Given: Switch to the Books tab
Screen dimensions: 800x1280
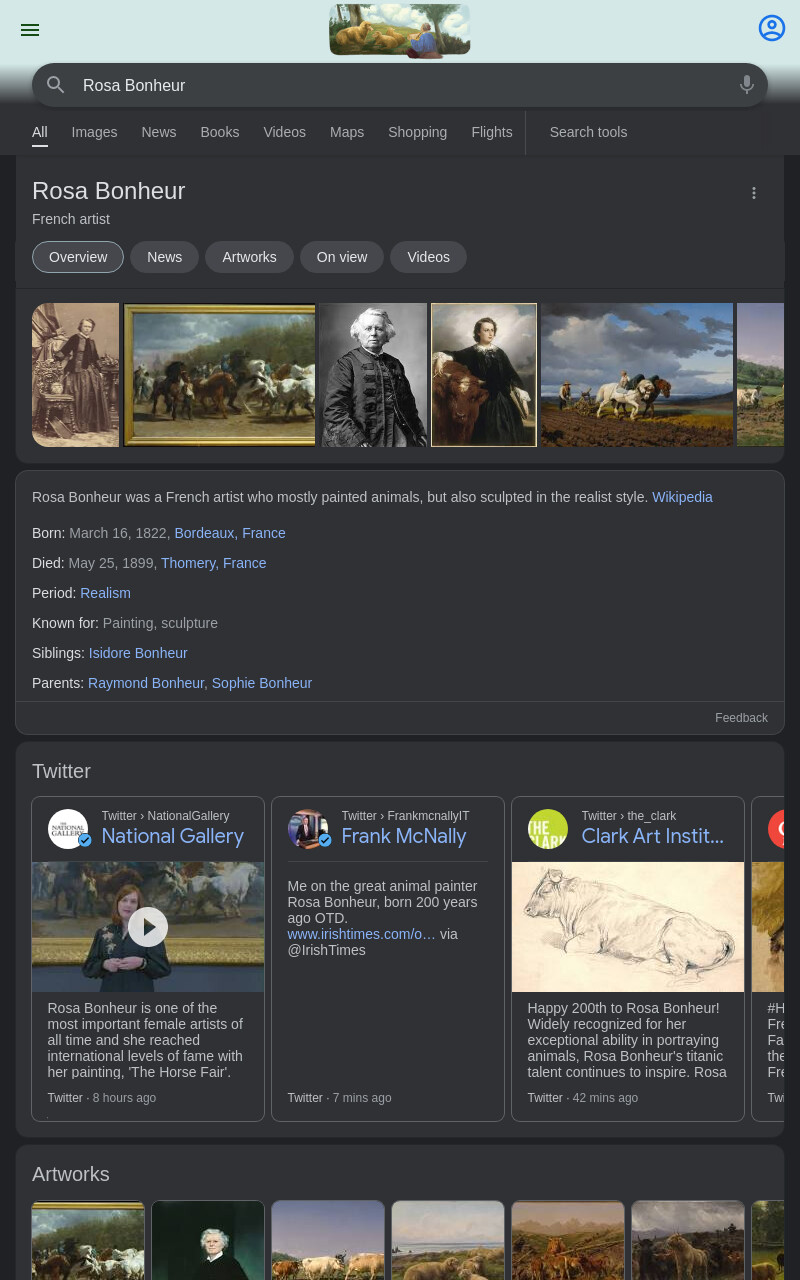Looking at the screenshot, I should (219, 132).
